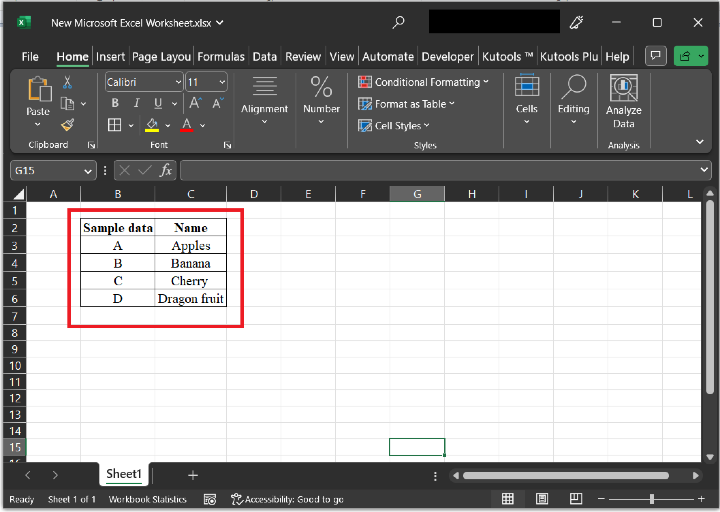
Task: Switch to the Insert ribbon tab
Action: (x=110, y=57)
